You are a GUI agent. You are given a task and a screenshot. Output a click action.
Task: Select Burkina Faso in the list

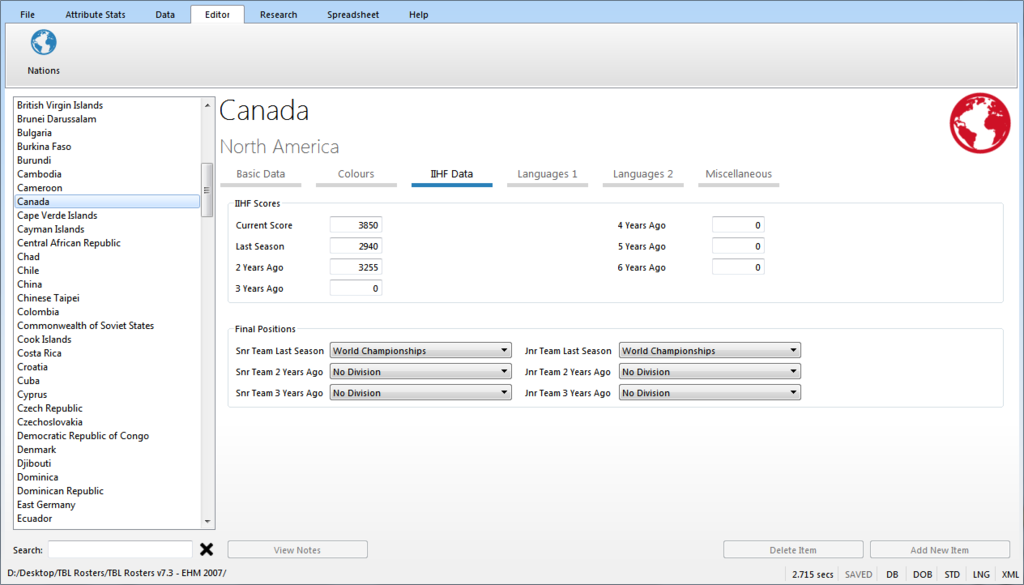coord(107,146)
